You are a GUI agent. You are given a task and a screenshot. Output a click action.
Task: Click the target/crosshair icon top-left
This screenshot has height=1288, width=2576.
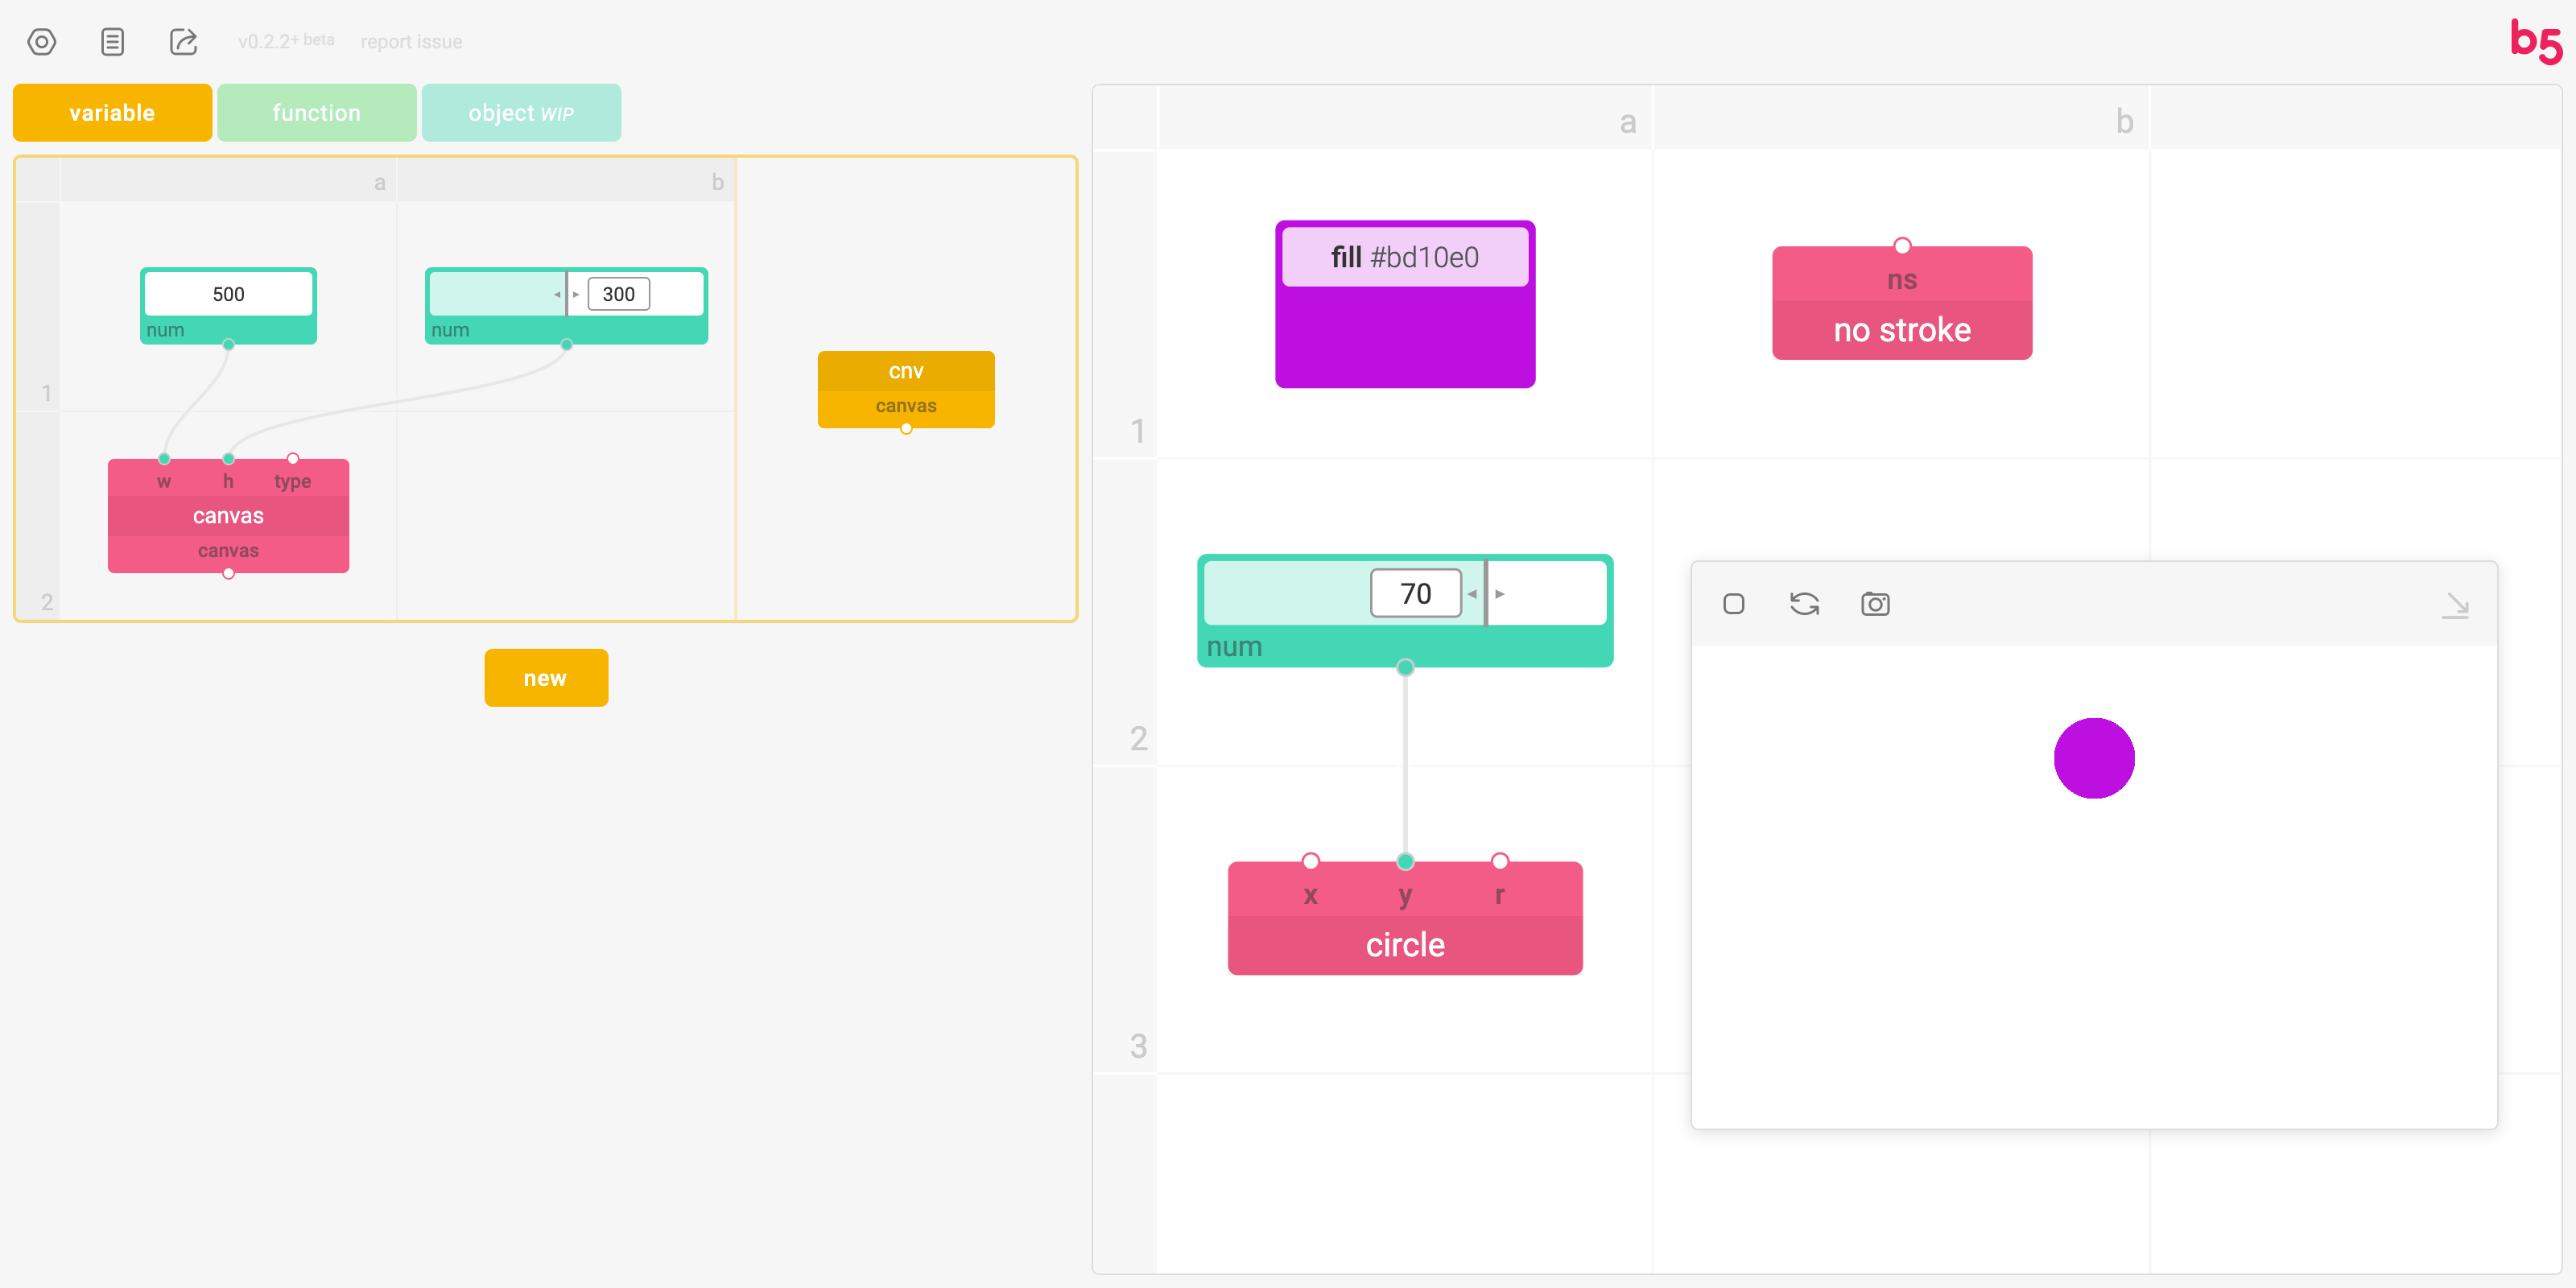coord(44,39)
